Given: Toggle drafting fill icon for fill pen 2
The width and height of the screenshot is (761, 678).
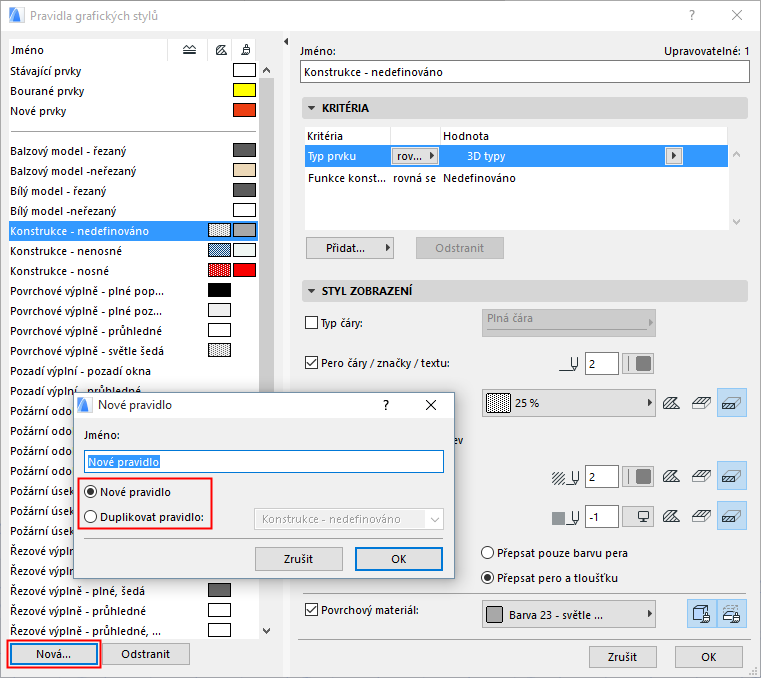Looking at the screenshot, I should pyautogui.click(x=671, y=477).
